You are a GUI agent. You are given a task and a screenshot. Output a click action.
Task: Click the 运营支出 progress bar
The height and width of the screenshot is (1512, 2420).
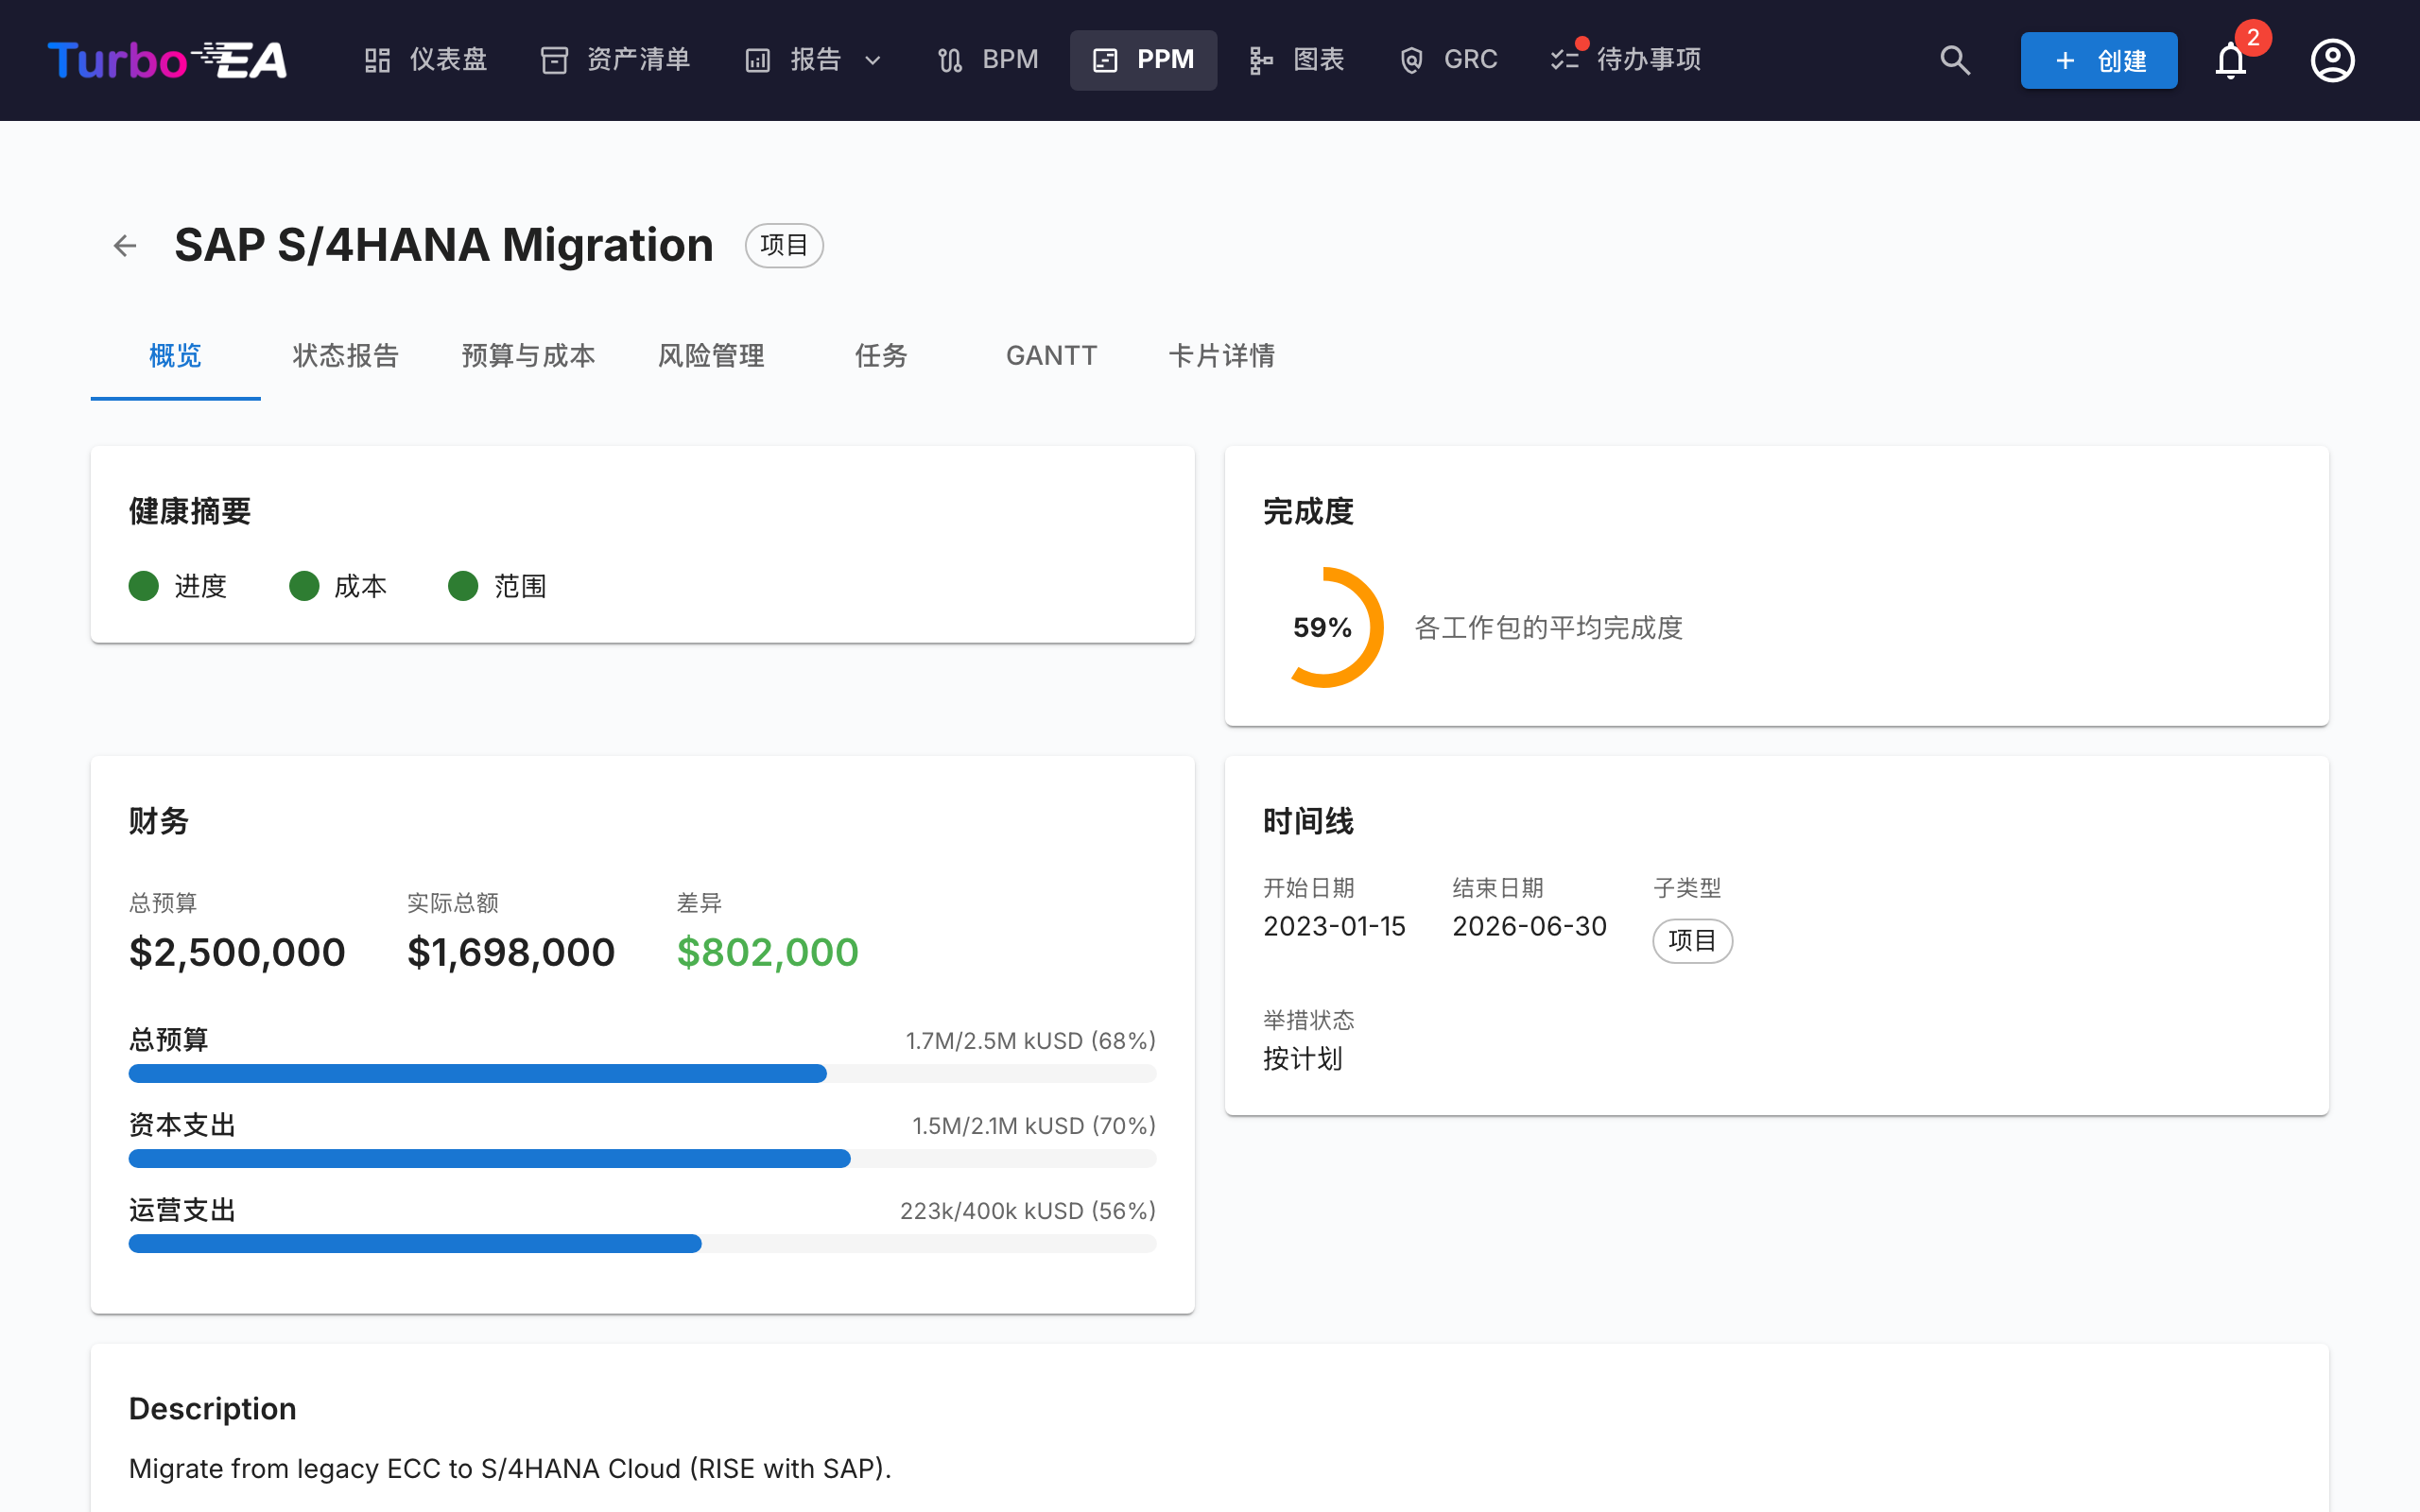click(x=642, y=1244)
